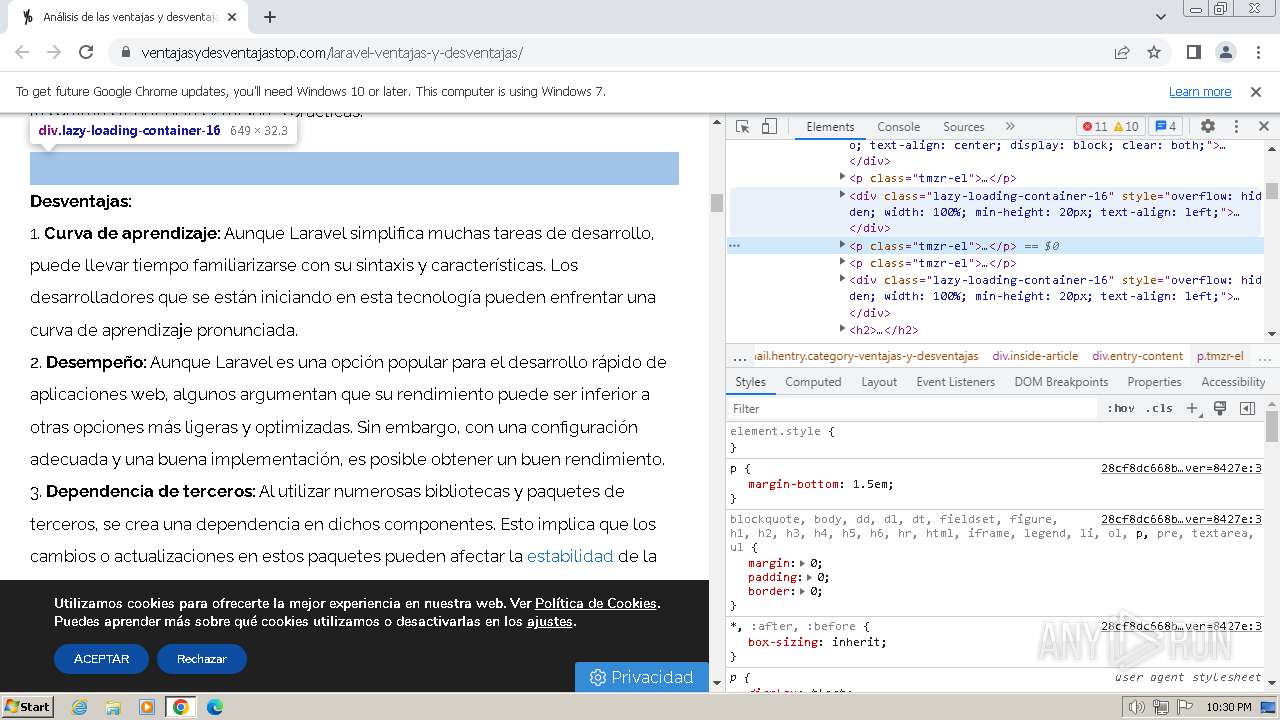
Task: Open a new tab with plus button
Action: click(x=270, y=17)
